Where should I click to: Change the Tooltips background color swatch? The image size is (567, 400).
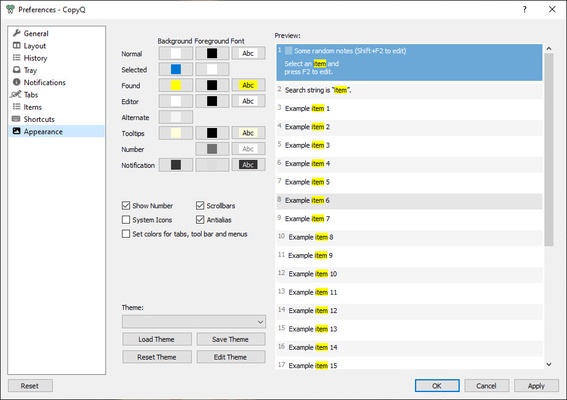click(176, 133)
